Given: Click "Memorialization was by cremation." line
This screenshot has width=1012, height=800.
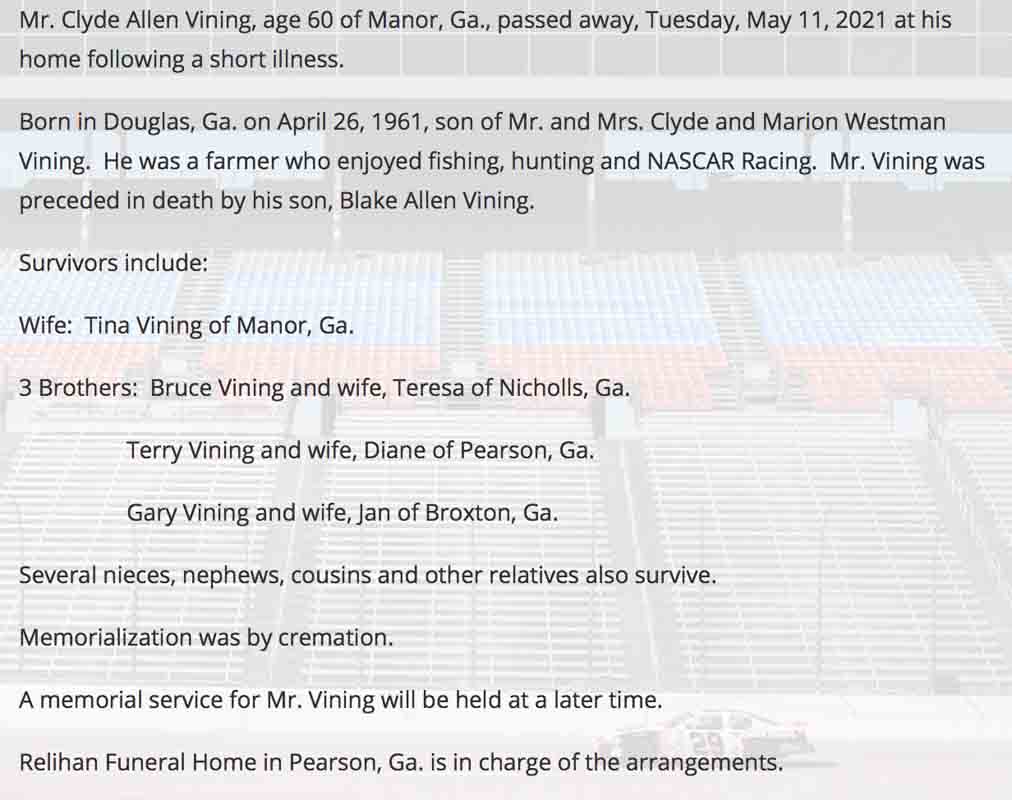Looking at the screenshot, I should (205, 637).
